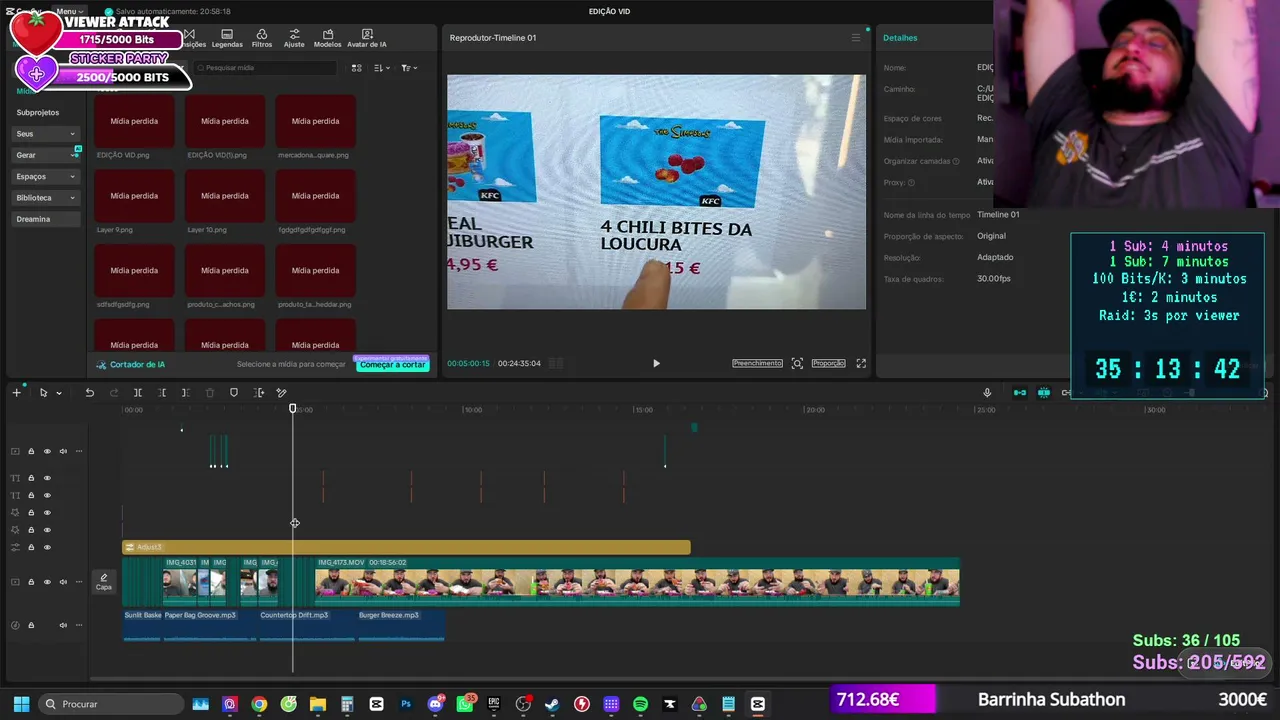Image resolution: width=1280 pixels, height=720 pixels.
Task: Switch to the Filtros tab
Action: pos(262,38)
